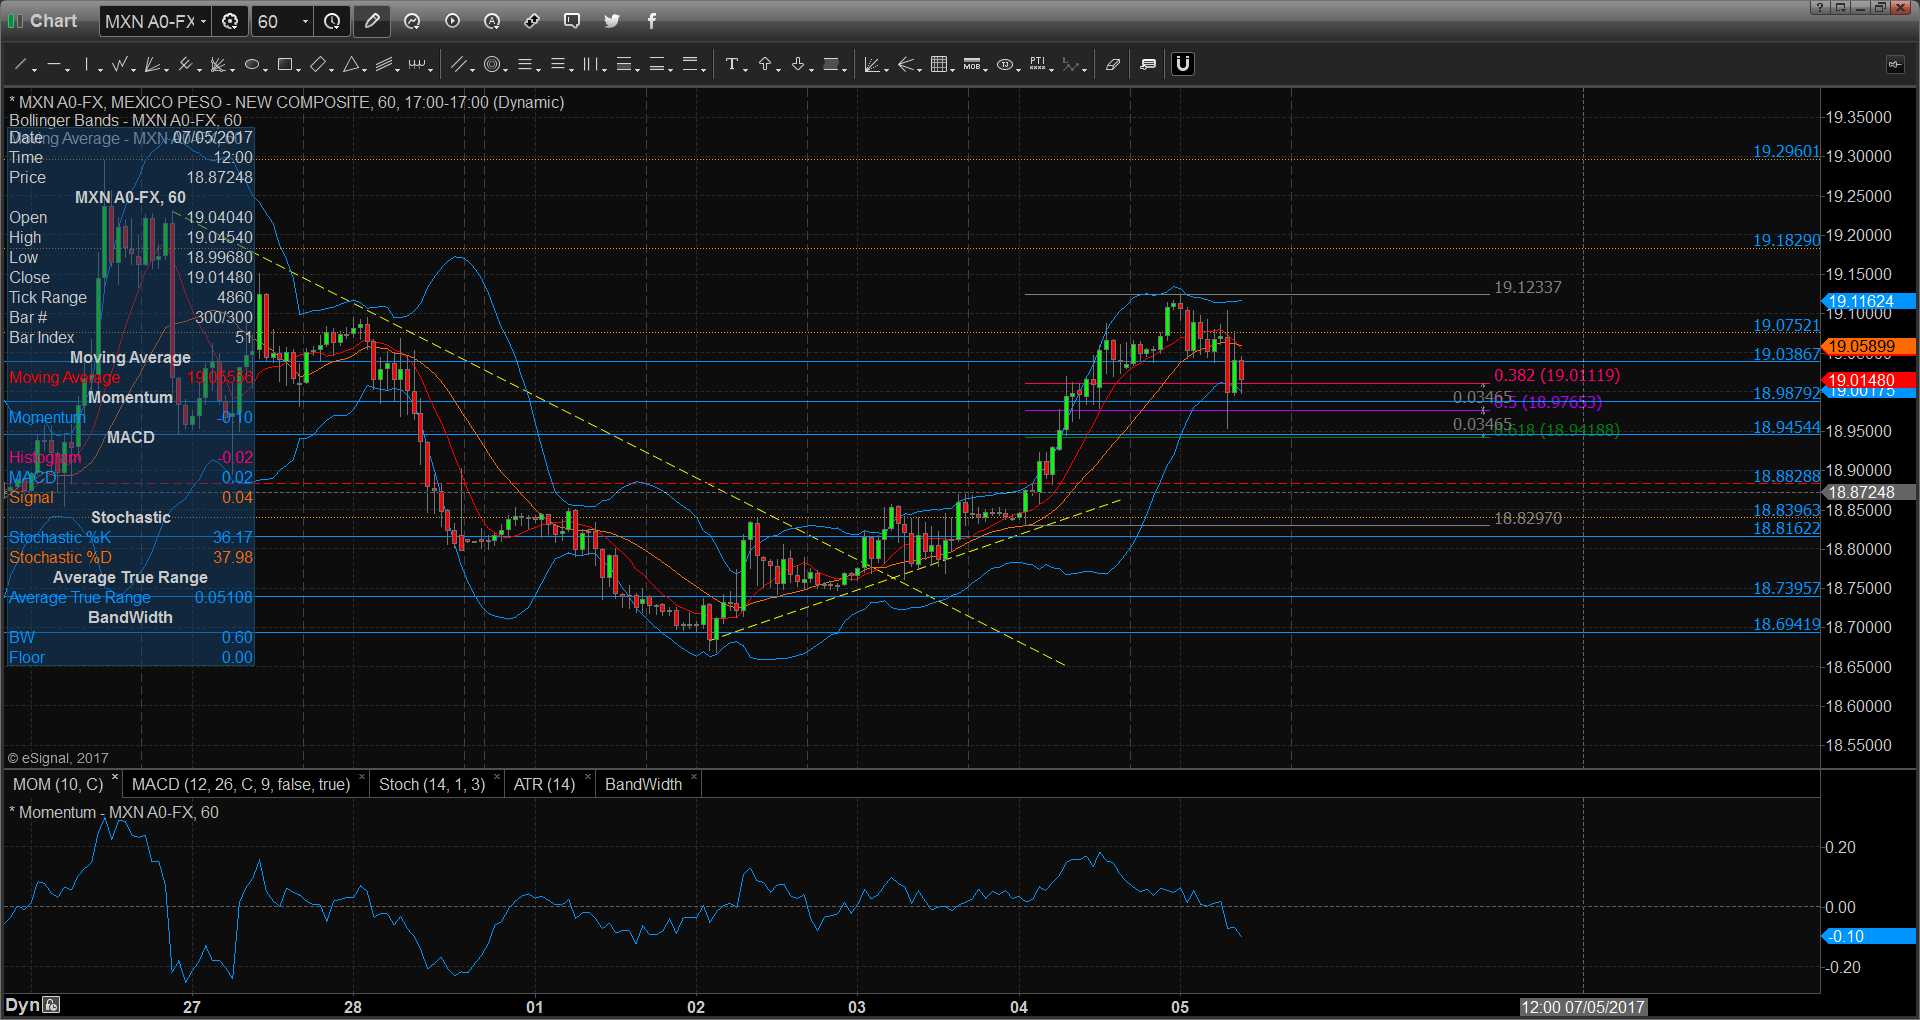Image resolution: width=1920 pixels, height=1020 pixels.
Task: Switch to the Stoch (14, 1, 3) tab
Action: click(432, 785)
